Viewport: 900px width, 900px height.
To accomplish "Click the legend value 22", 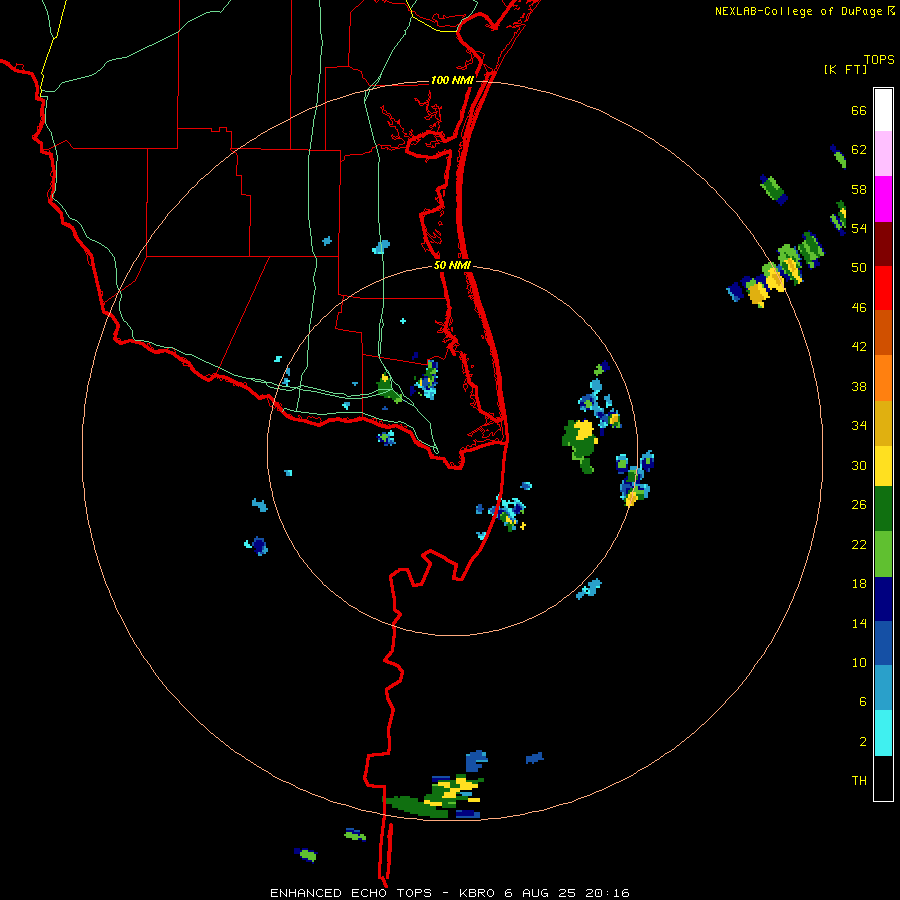I will coord(859,544).
